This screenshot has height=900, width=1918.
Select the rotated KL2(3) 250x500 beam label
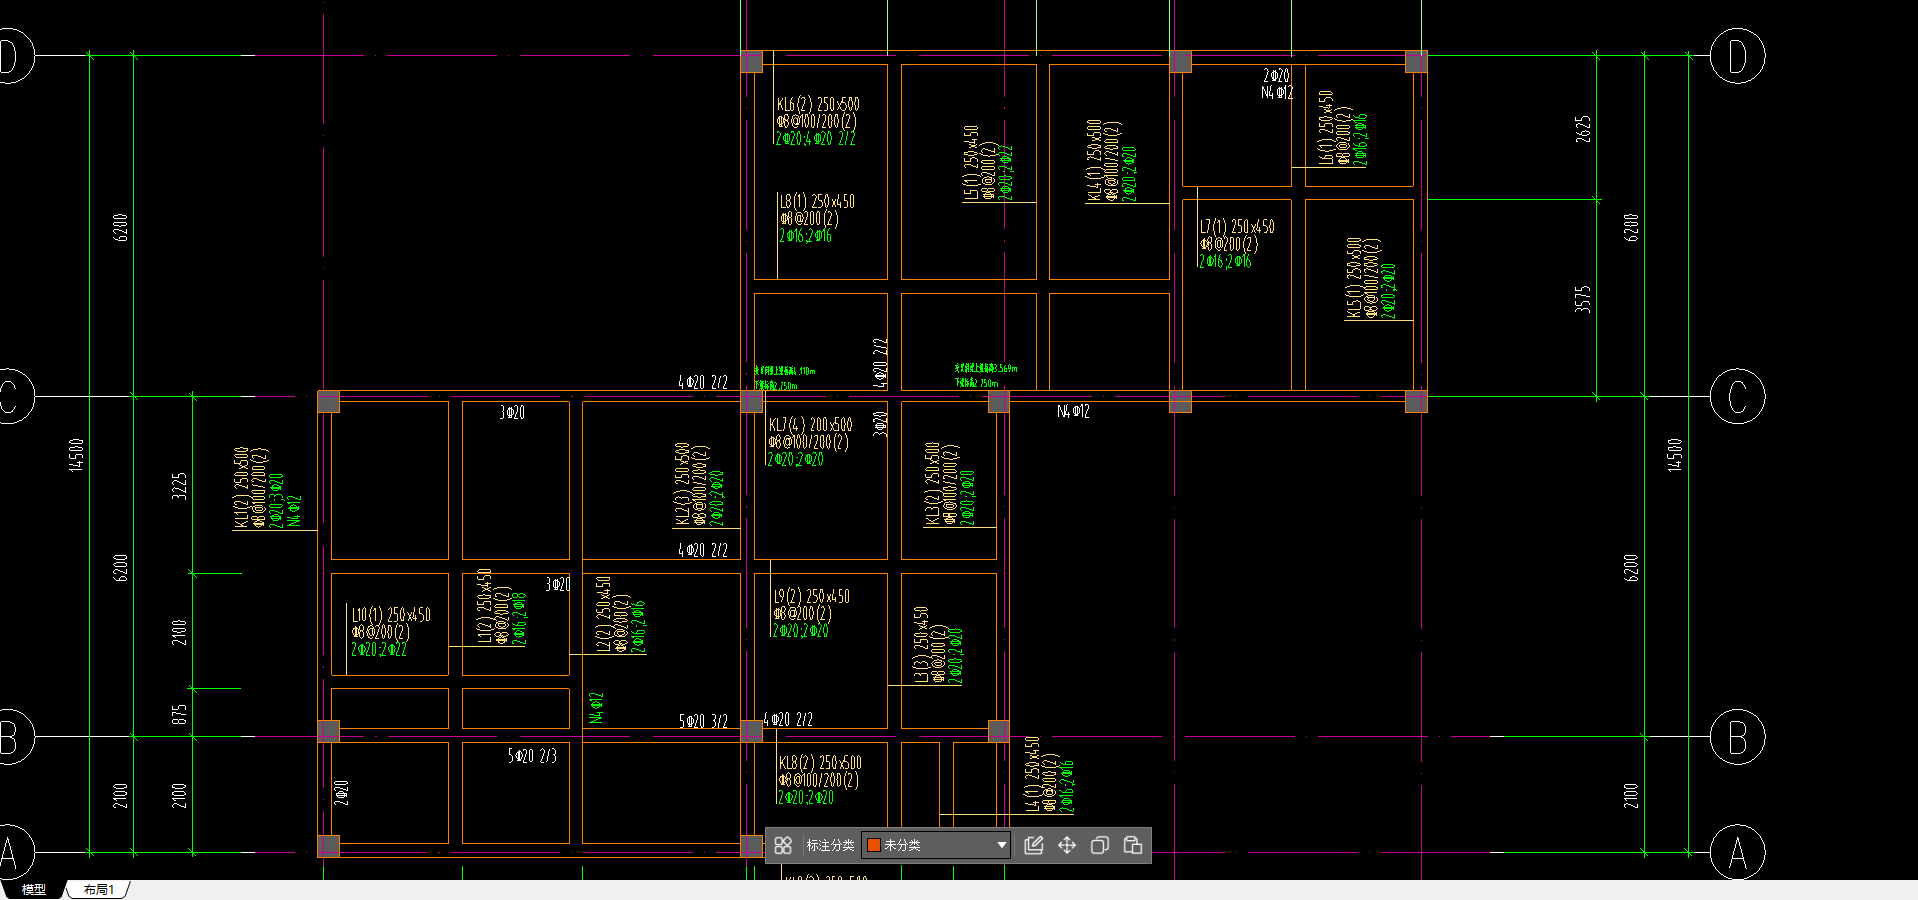pos(682,484)
